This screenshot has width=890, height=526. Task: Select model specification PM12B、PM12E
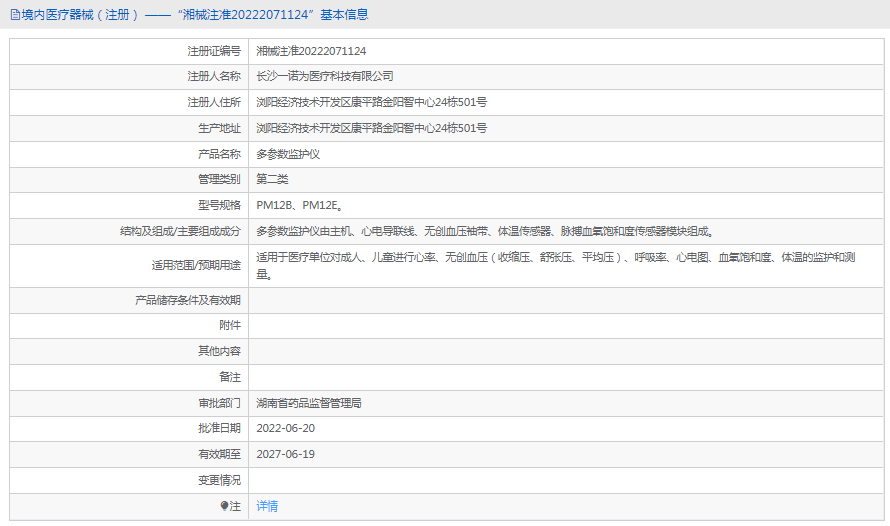tap(299, 205)
